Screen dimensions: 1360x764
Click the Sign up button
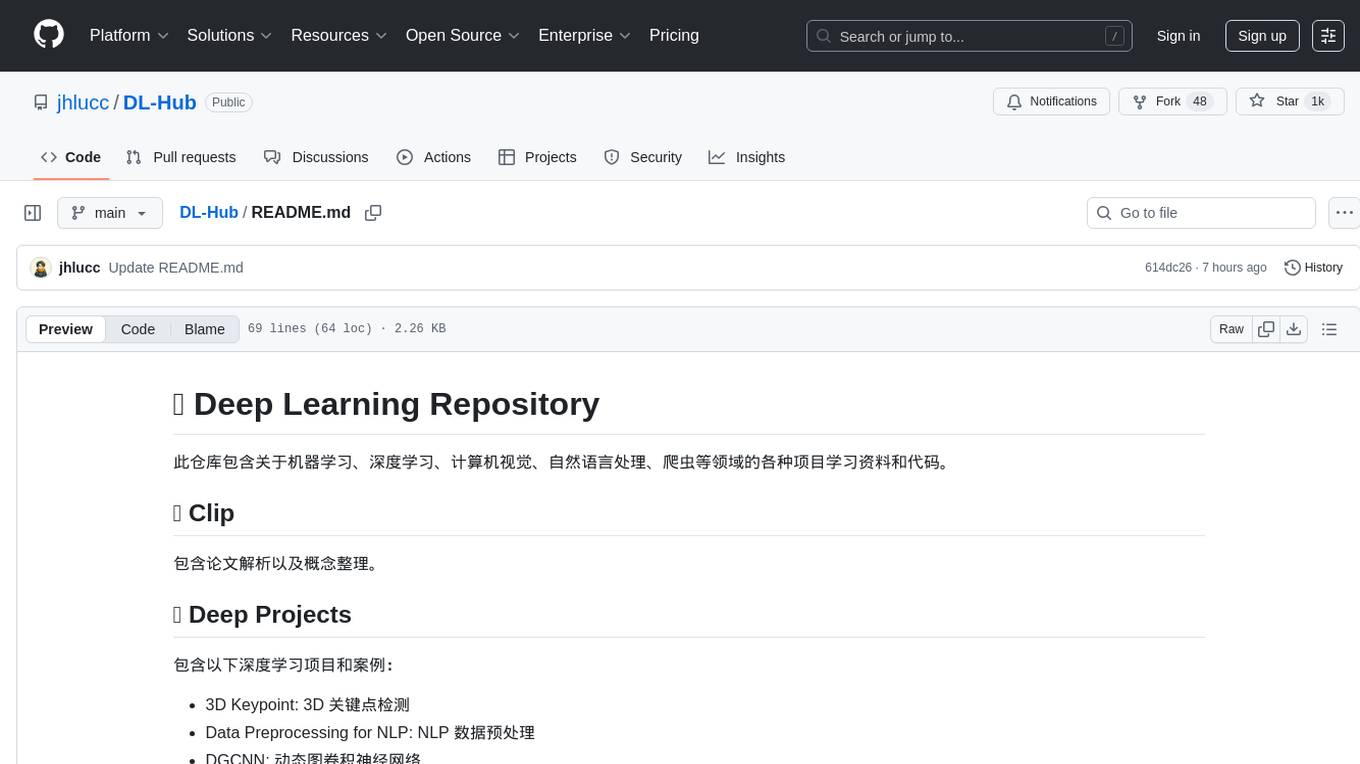point(1262,36)
